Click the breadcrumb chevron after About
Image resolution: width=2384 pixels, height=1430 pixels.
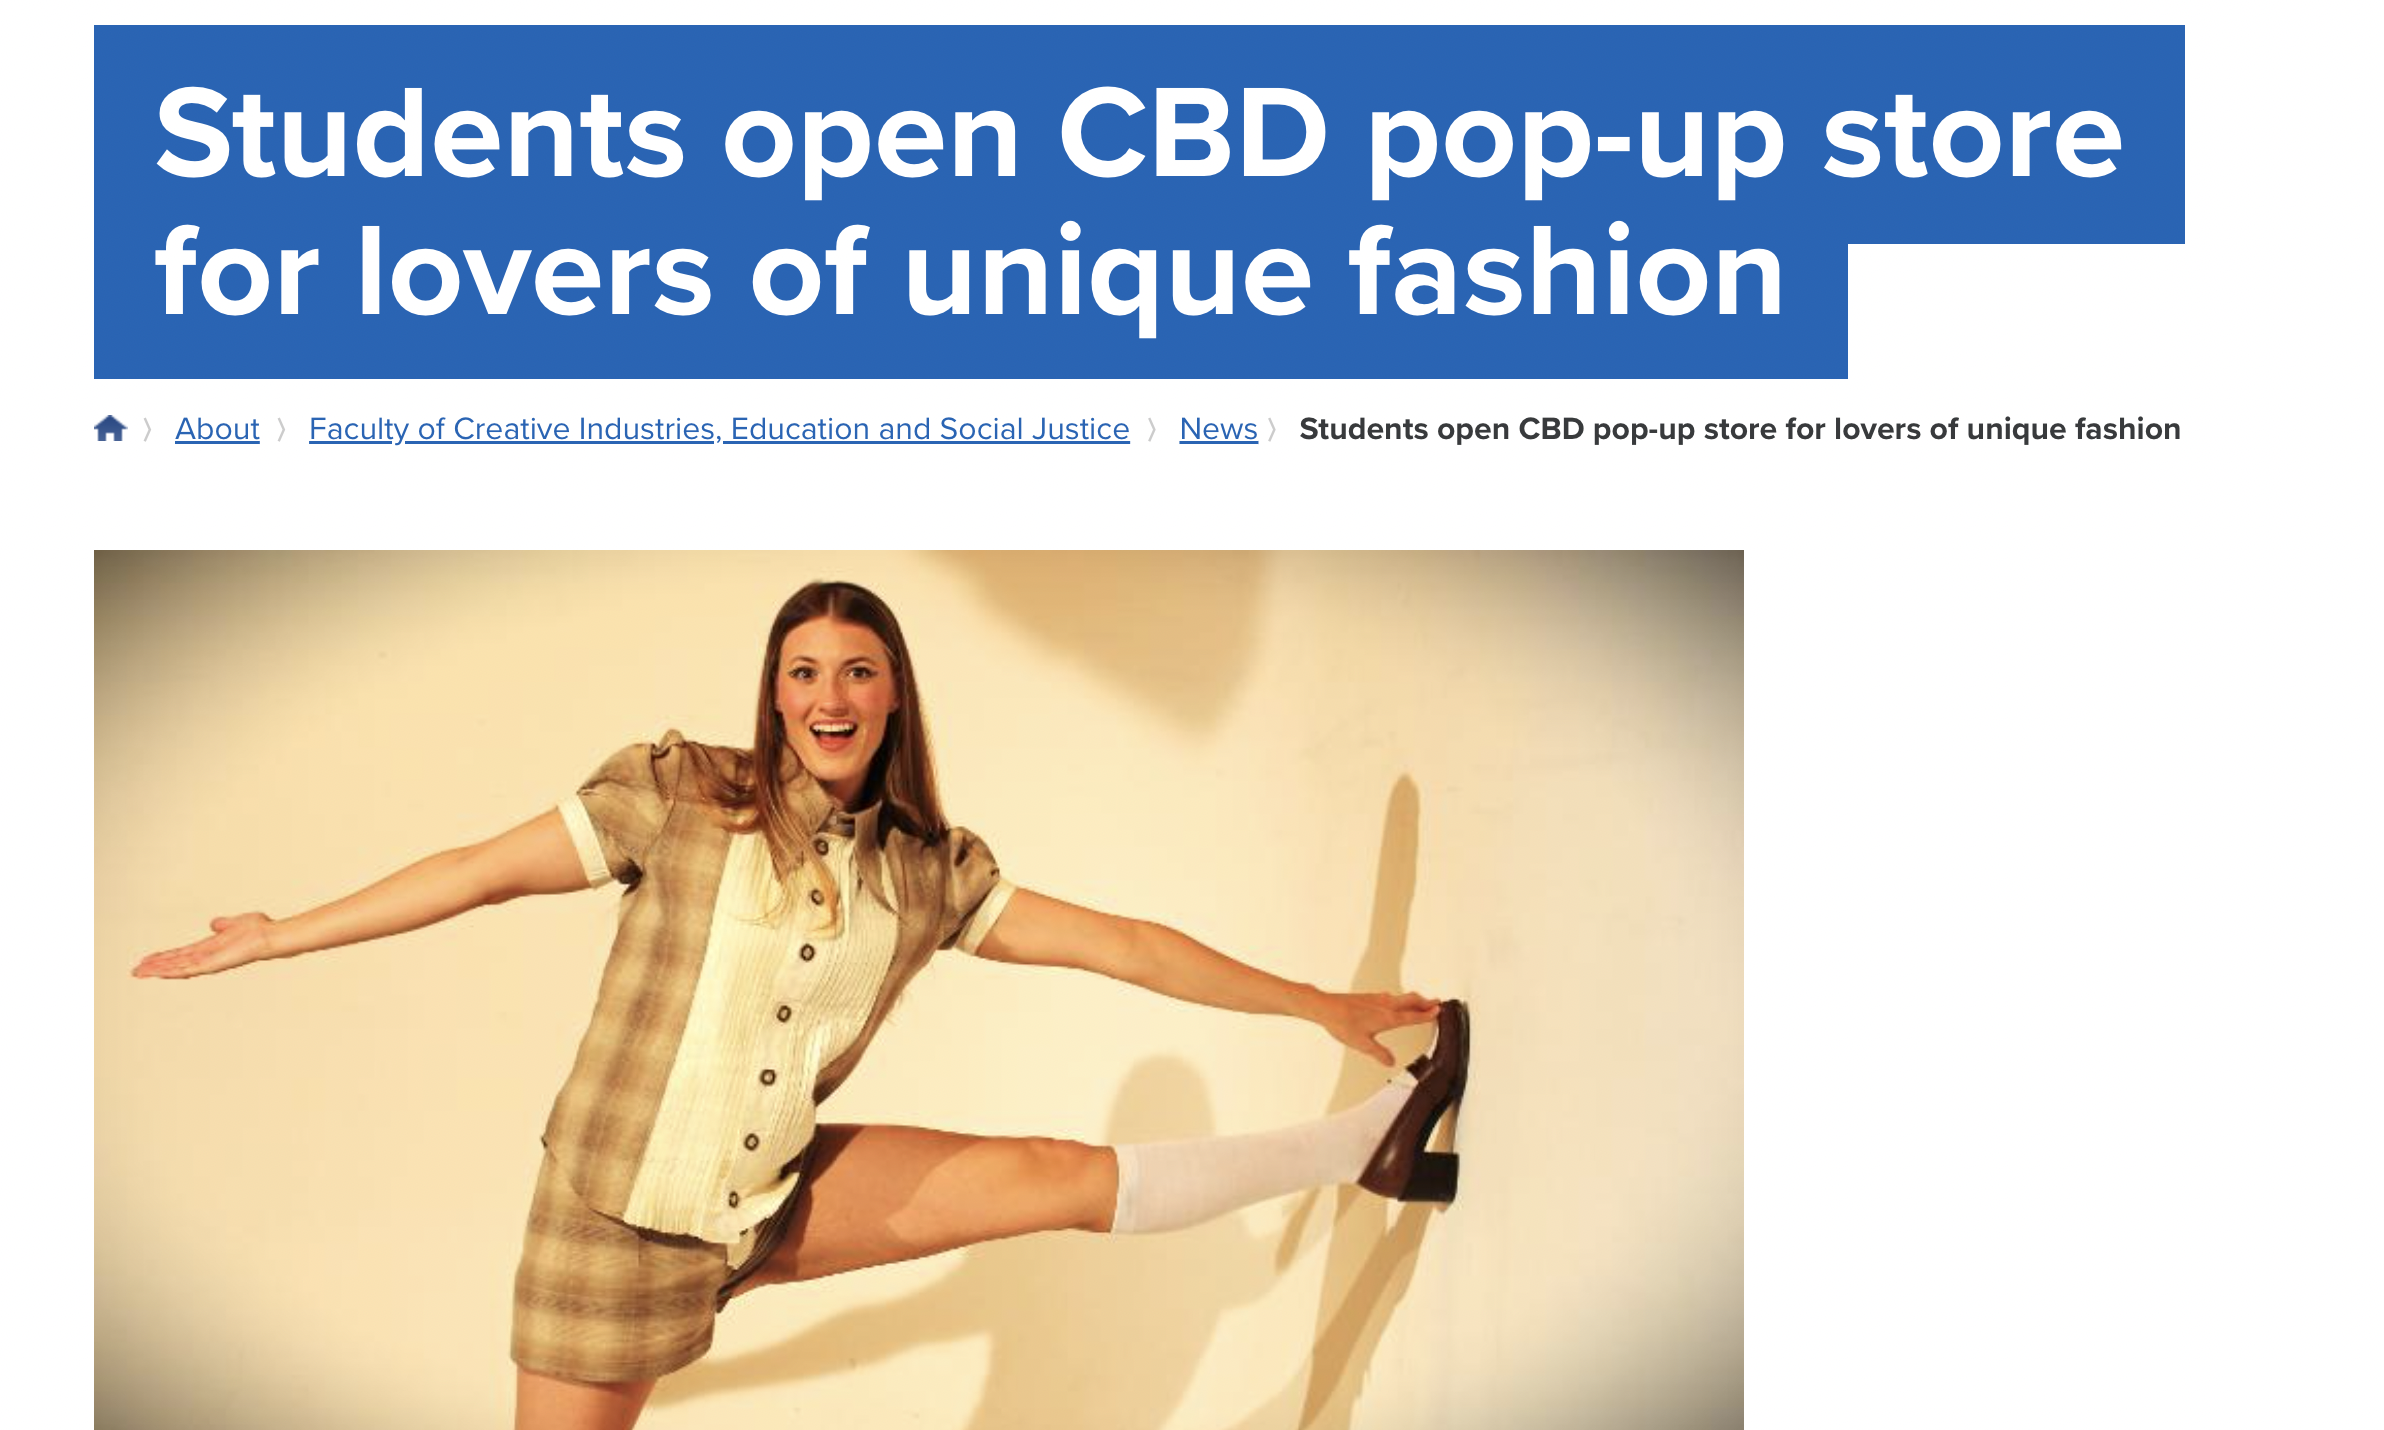282,429
